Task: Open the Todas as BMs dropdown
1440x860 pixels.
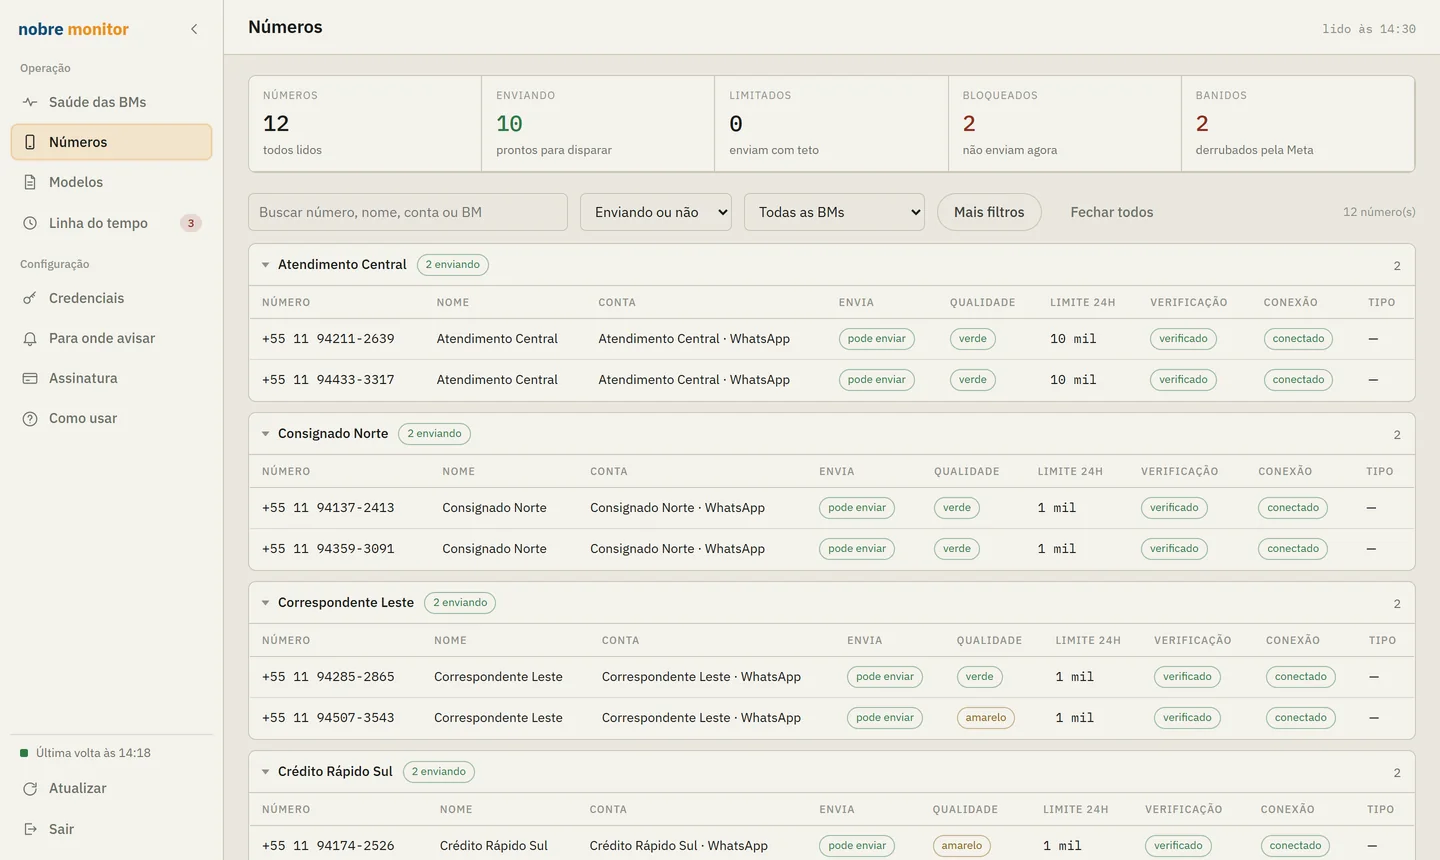Action: pyautogui.click(x=834, y=212)
